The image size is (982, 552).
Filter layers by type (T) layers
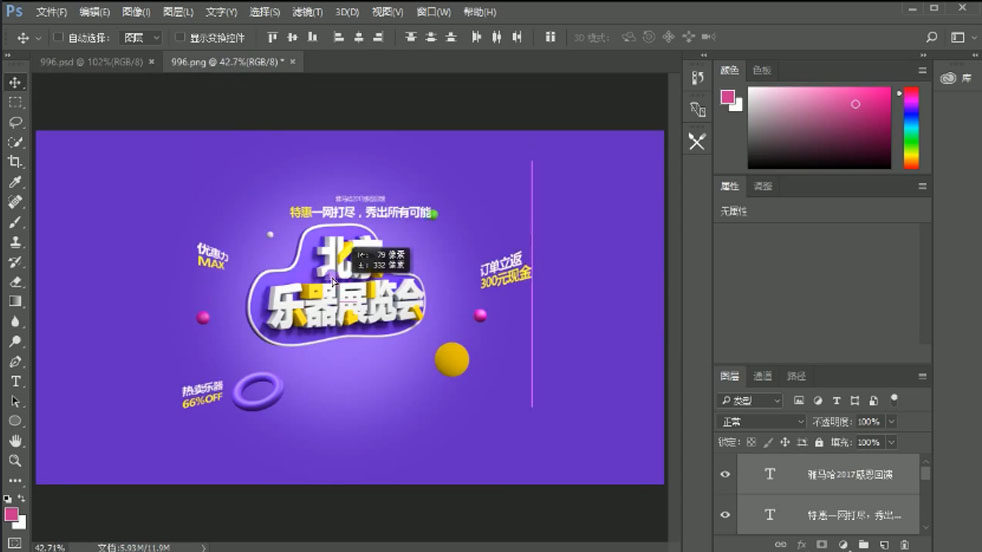[837, 400]
